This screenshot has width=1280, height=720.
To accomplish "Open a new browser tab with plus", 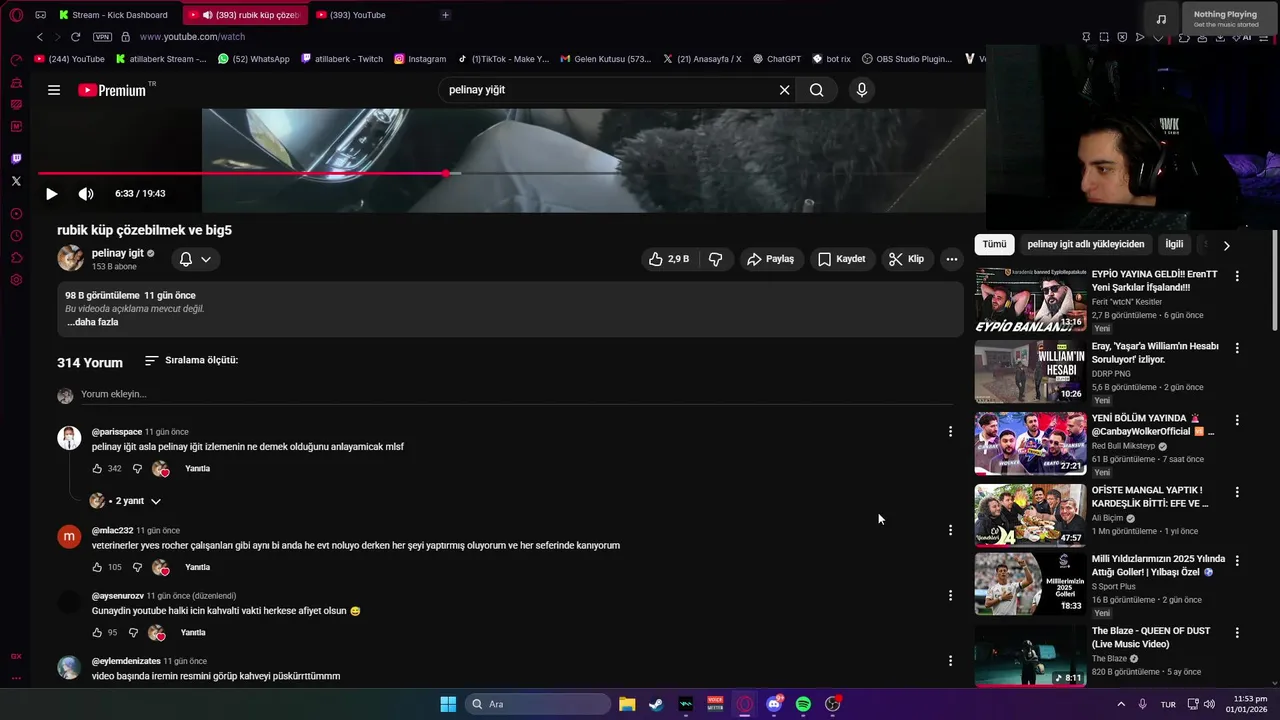I will [x=445, y=15].
